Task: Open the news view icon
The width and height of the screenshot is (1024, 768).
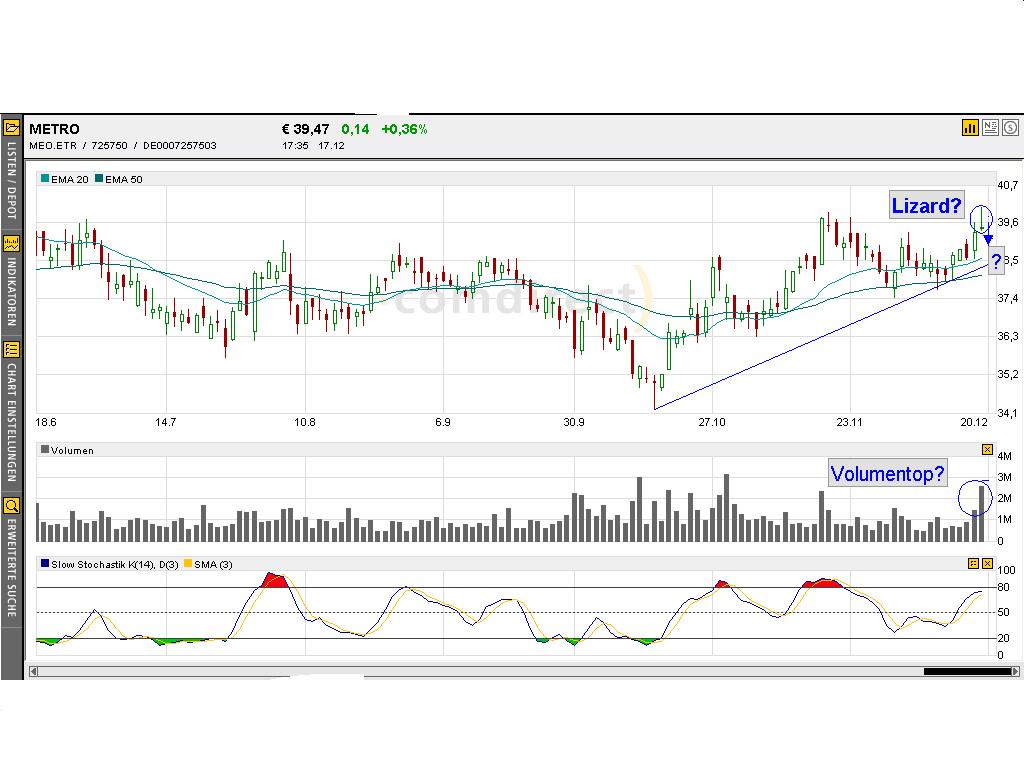Action: point(990,127)
